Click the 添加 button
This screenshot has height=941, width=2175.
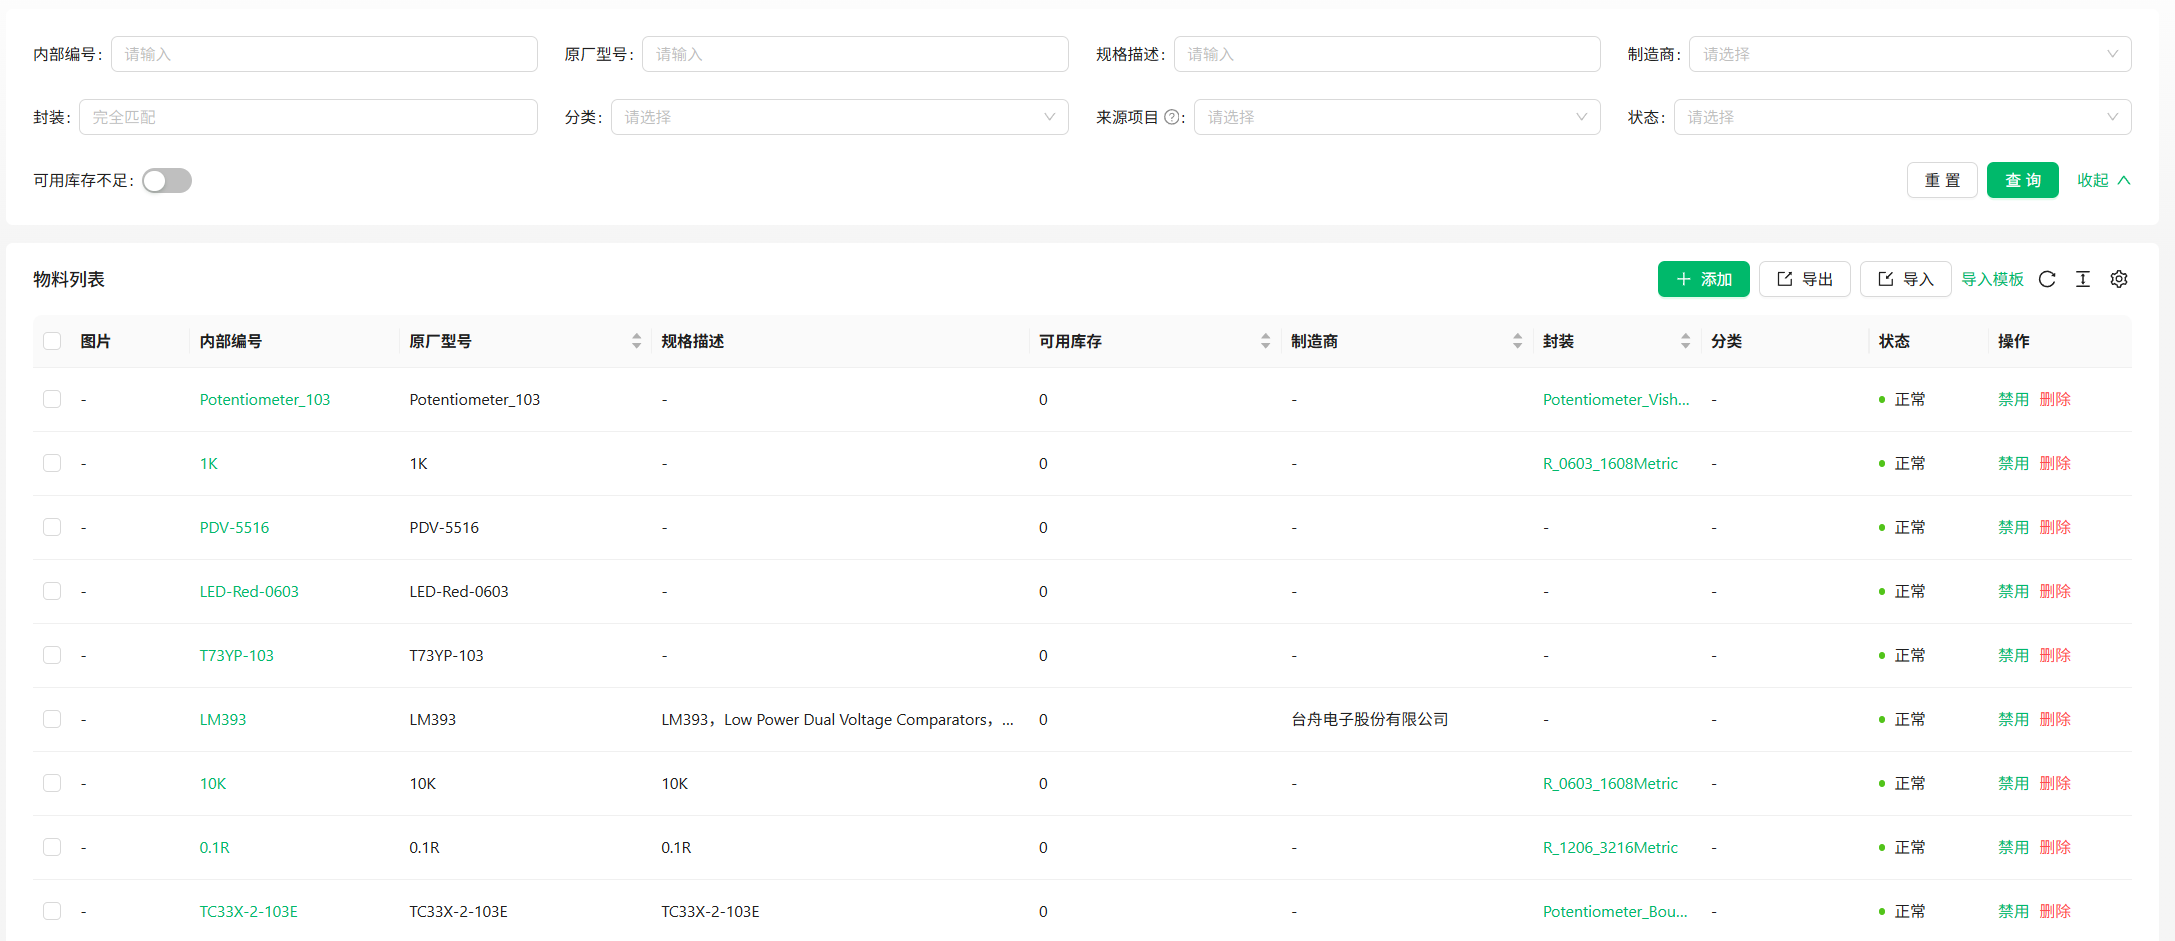pos(1703,279)
